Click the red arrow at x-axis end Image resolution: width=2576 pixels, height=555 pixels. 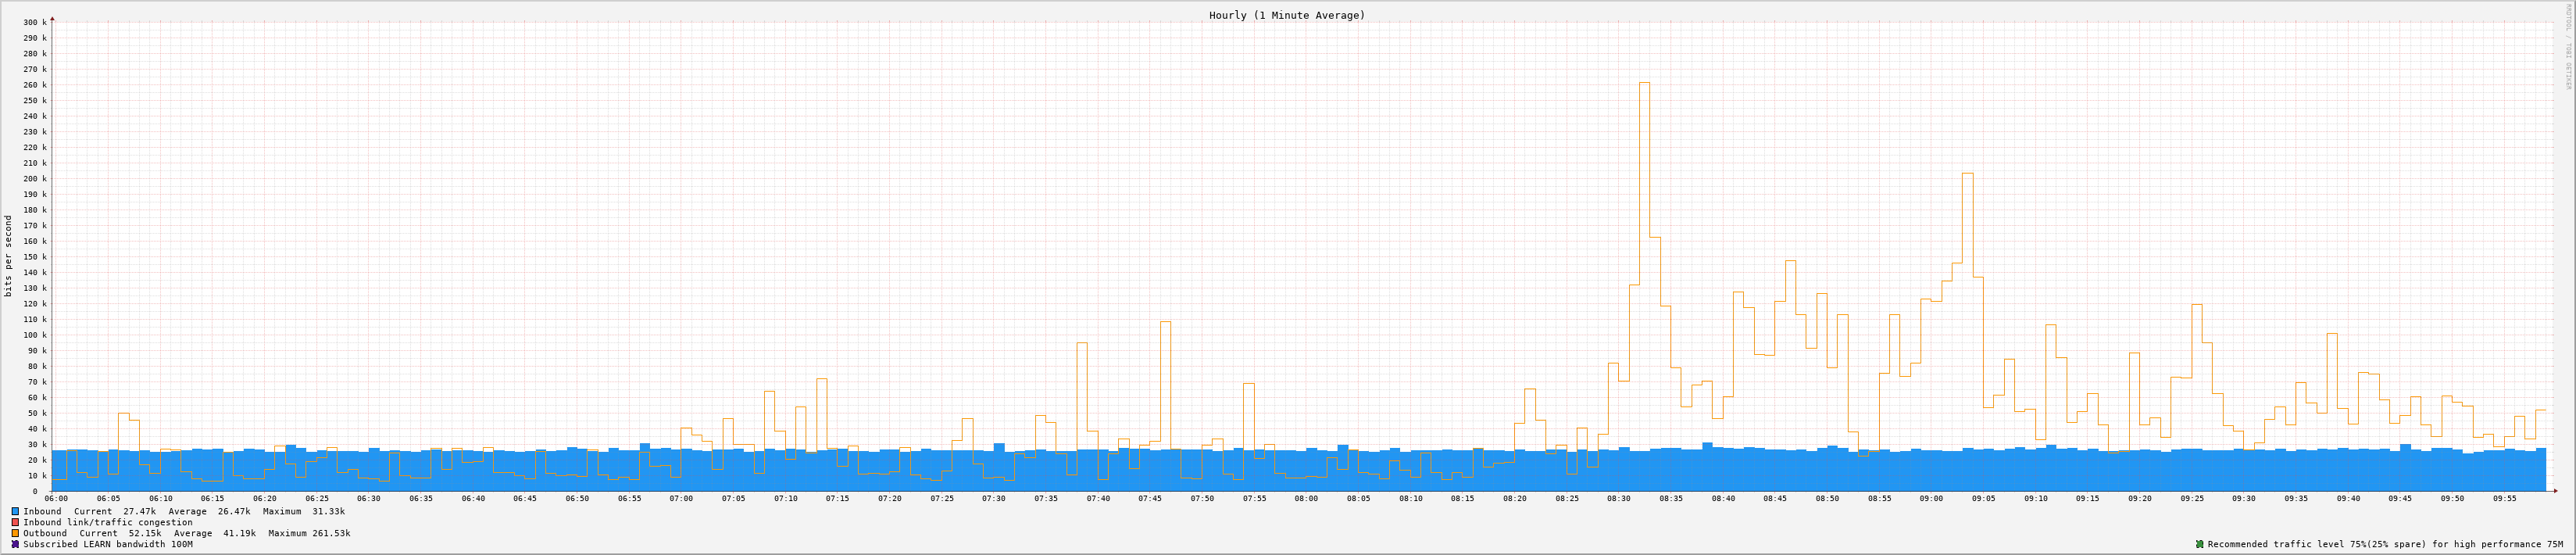click(2555, 491)
